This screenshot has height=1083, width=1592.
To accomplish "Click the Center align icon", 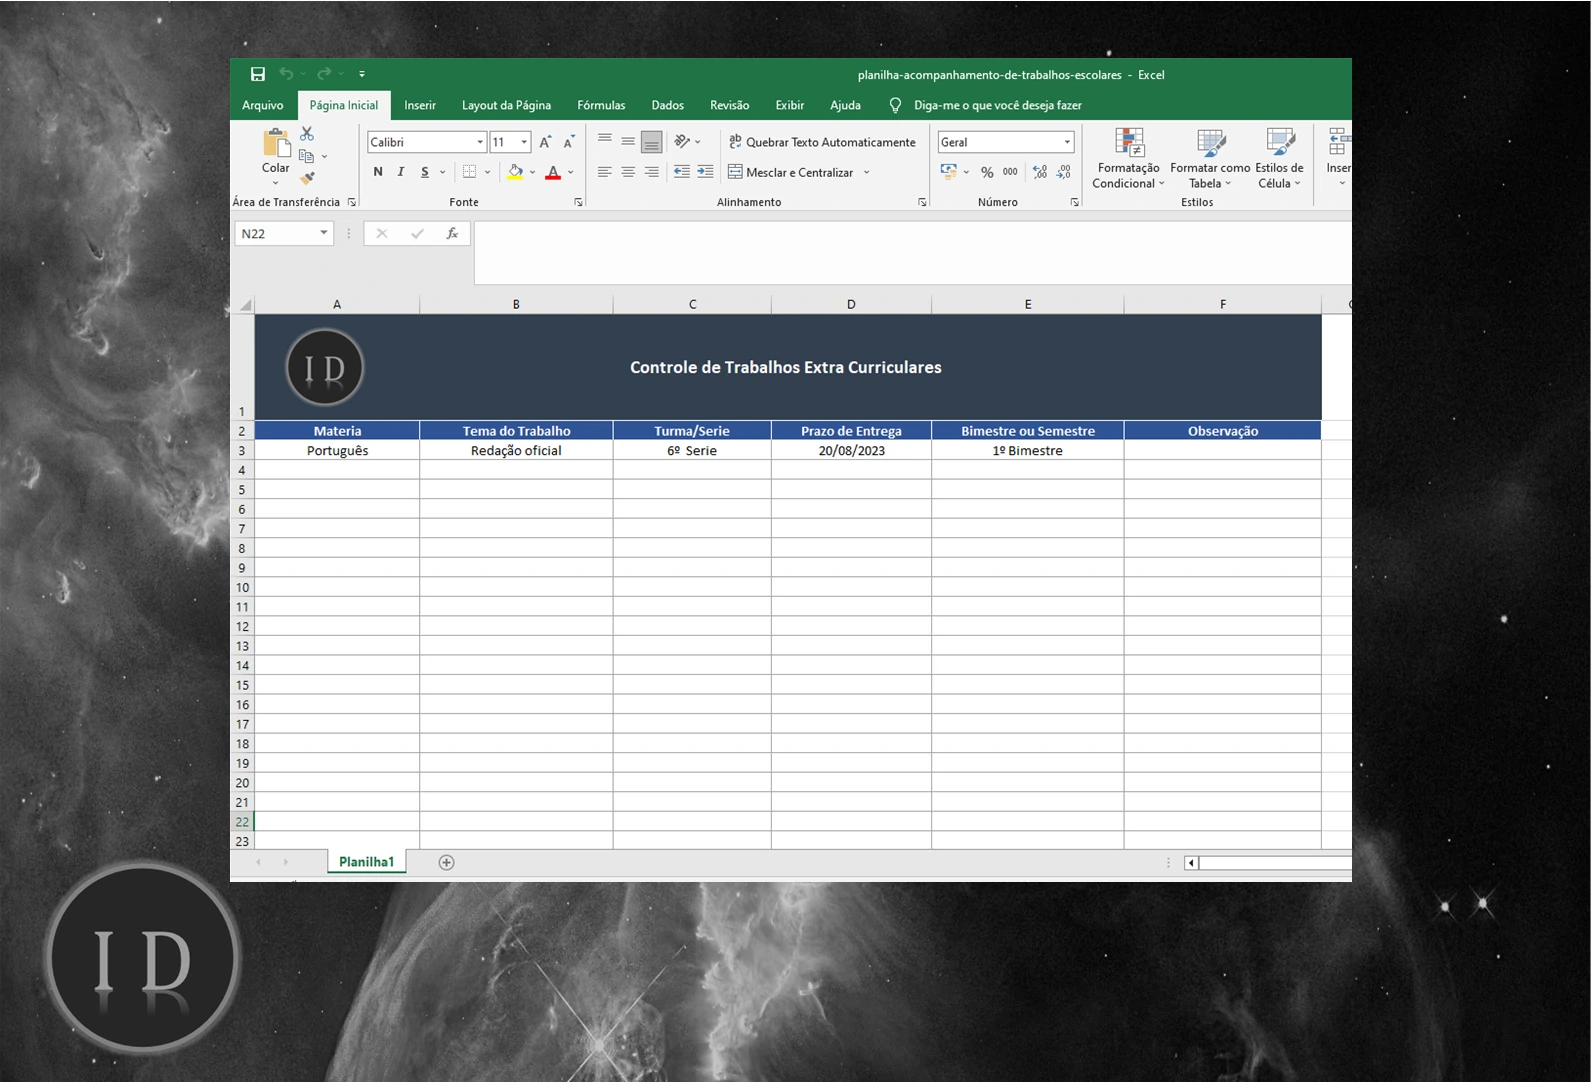I will click(628, 172).
